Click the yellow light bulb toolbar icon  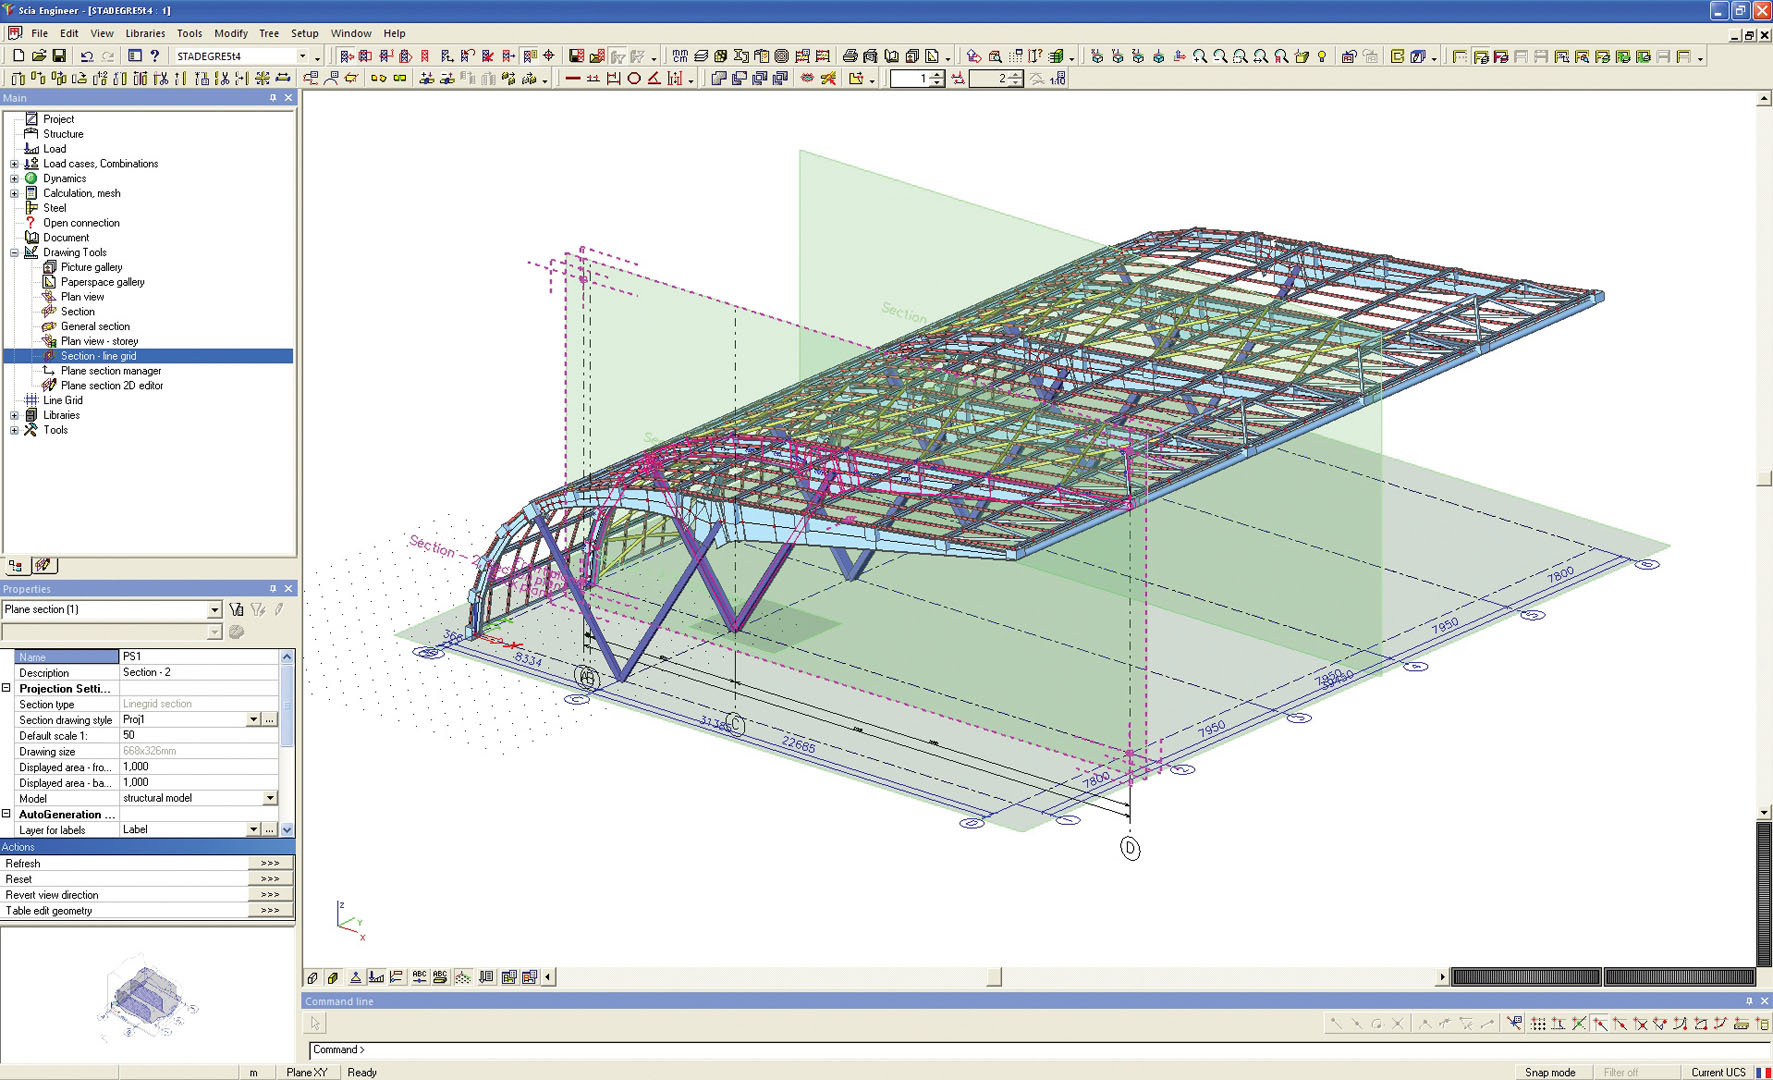pos(1322,56)
